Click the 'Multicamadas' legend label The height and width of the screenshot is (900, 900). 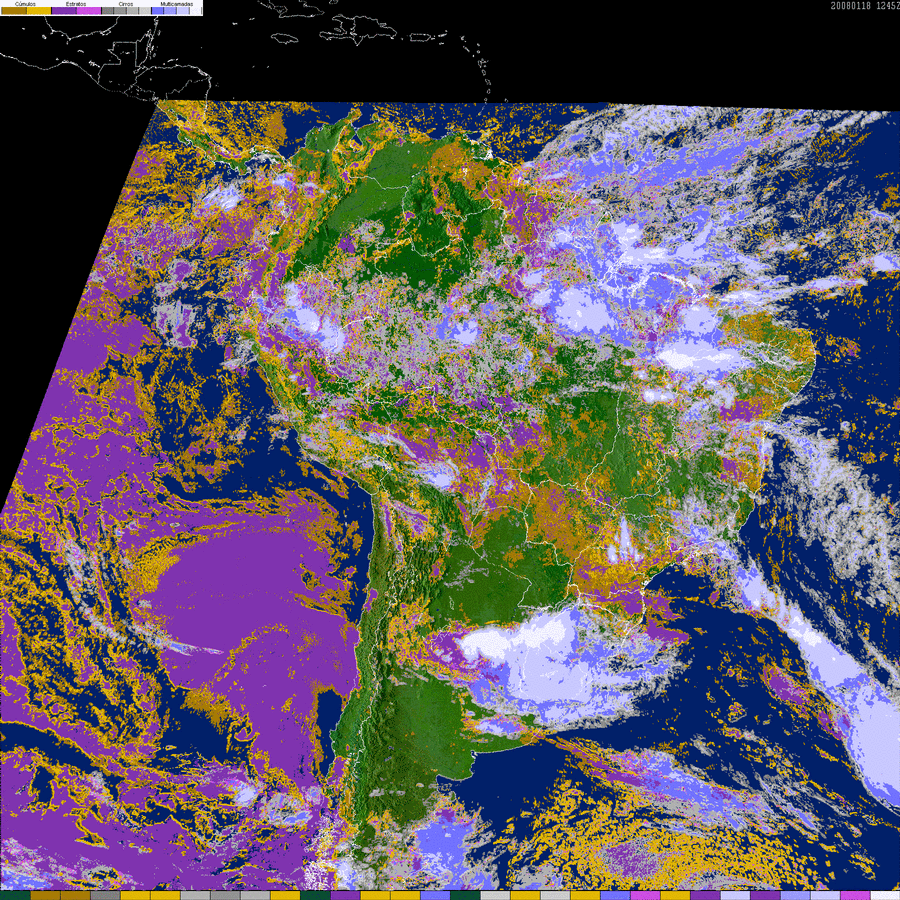tap(177, 4)
